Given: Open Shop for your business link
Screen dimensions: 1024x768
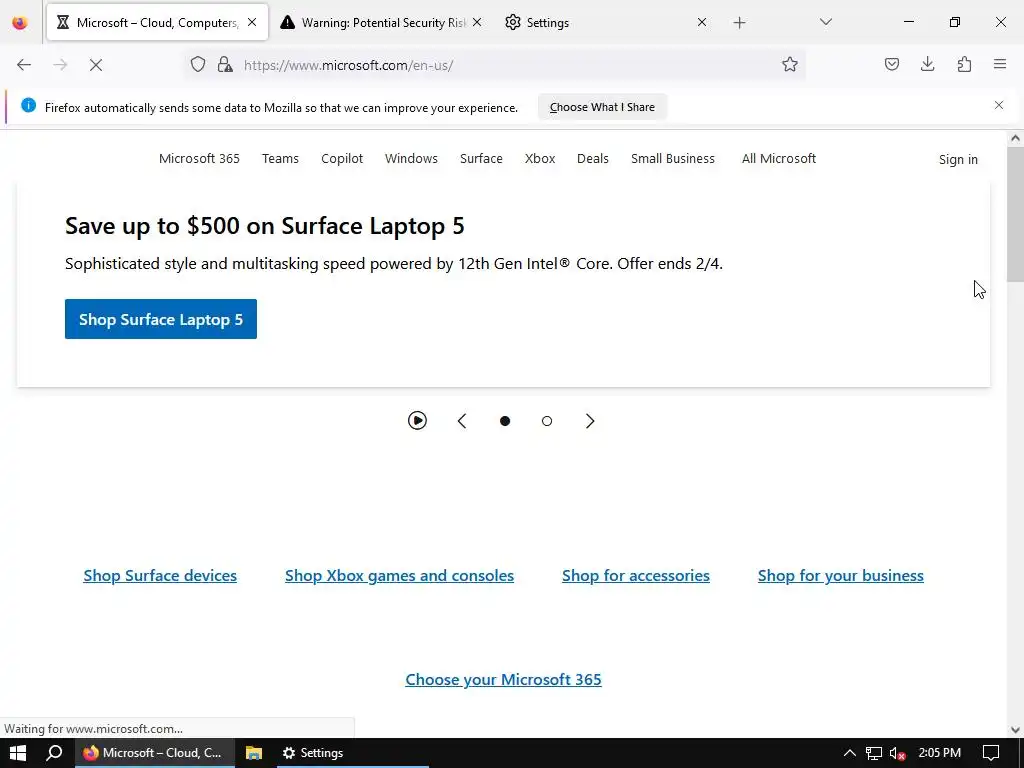Looking at the screenshot, I should 841,576.
